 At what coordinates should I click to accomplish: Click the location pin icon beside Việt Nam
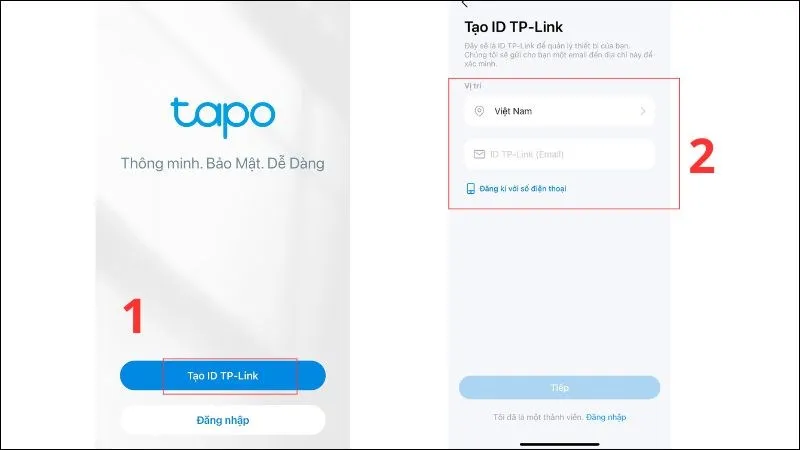tap(479, 111)
